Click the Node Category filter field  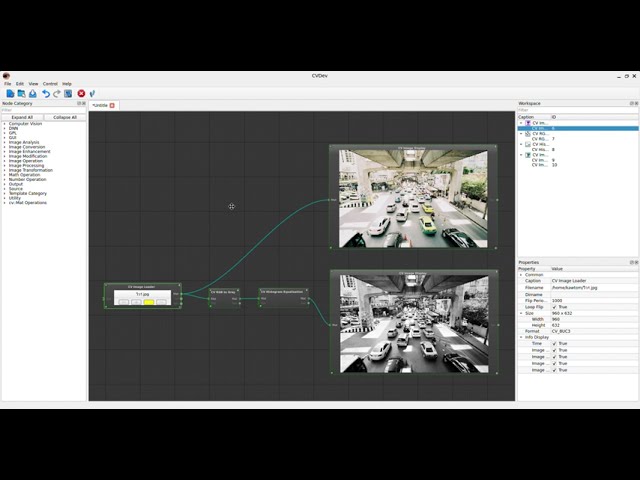point(44,110)
